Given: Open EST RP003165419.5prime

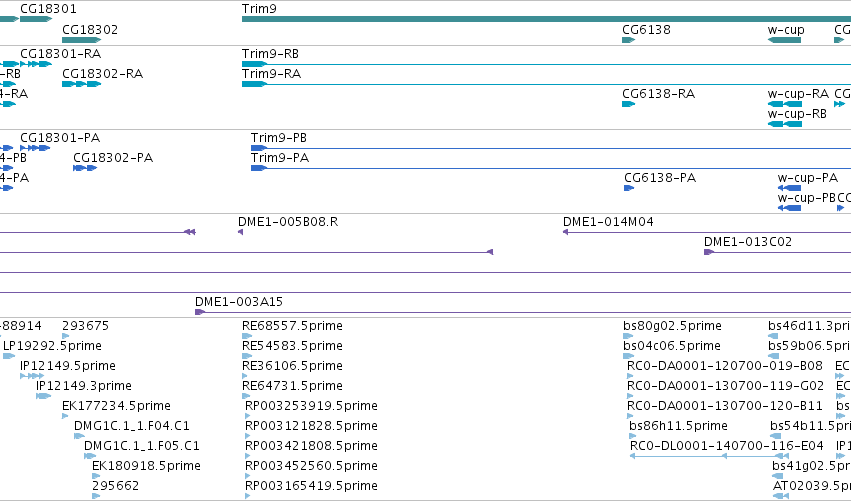Looking at the screenshot, I should 311,486.
